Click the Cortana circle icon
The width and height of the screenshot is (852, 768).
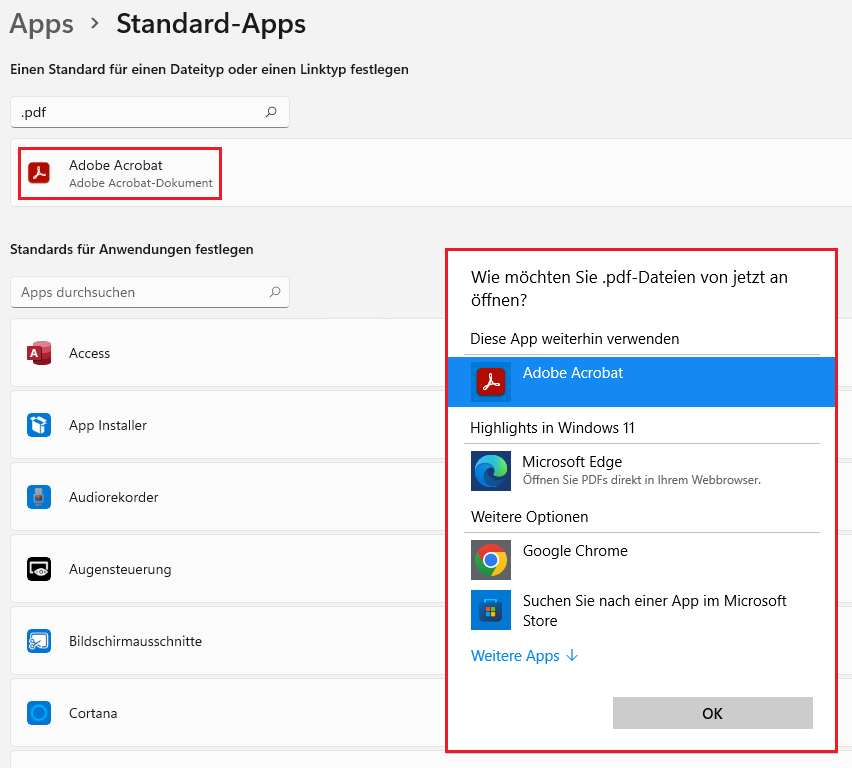[39, 713]
